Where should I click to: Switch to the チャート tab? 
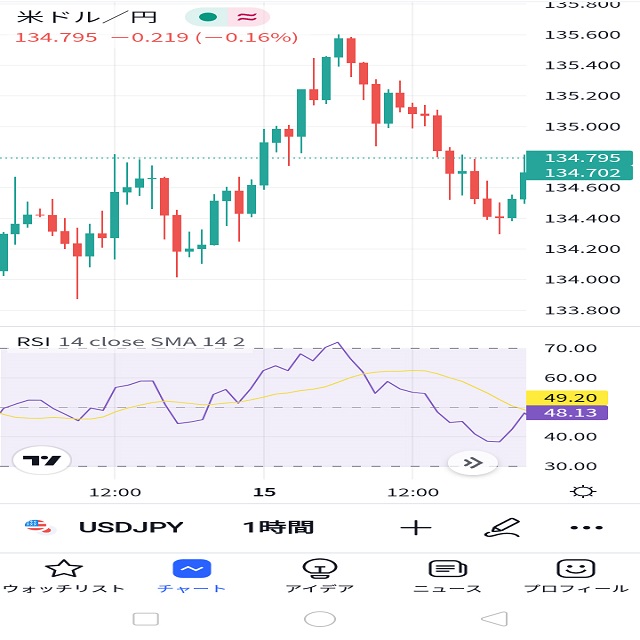(x=191, y=576)
